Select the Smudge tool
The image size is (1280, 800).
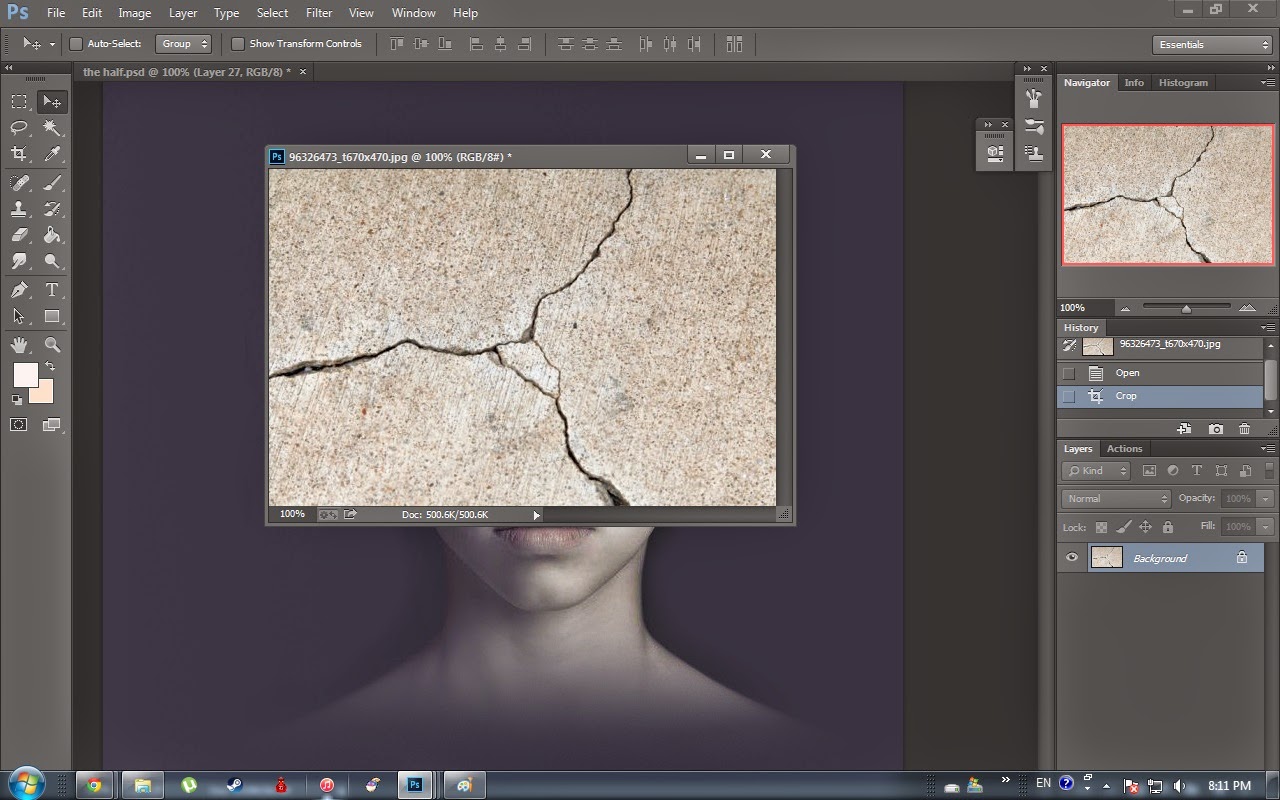19,261
